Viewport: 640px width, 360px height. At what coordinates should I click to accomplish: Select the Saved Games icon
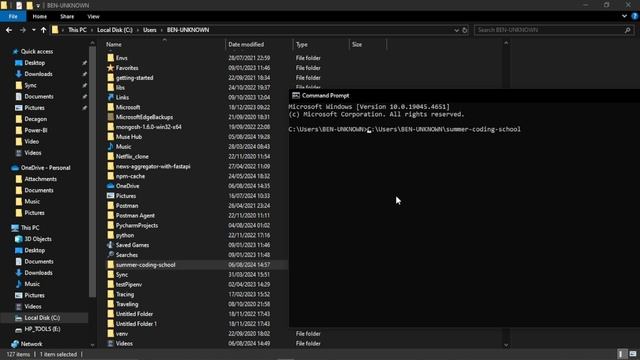[x=110, y=245]
